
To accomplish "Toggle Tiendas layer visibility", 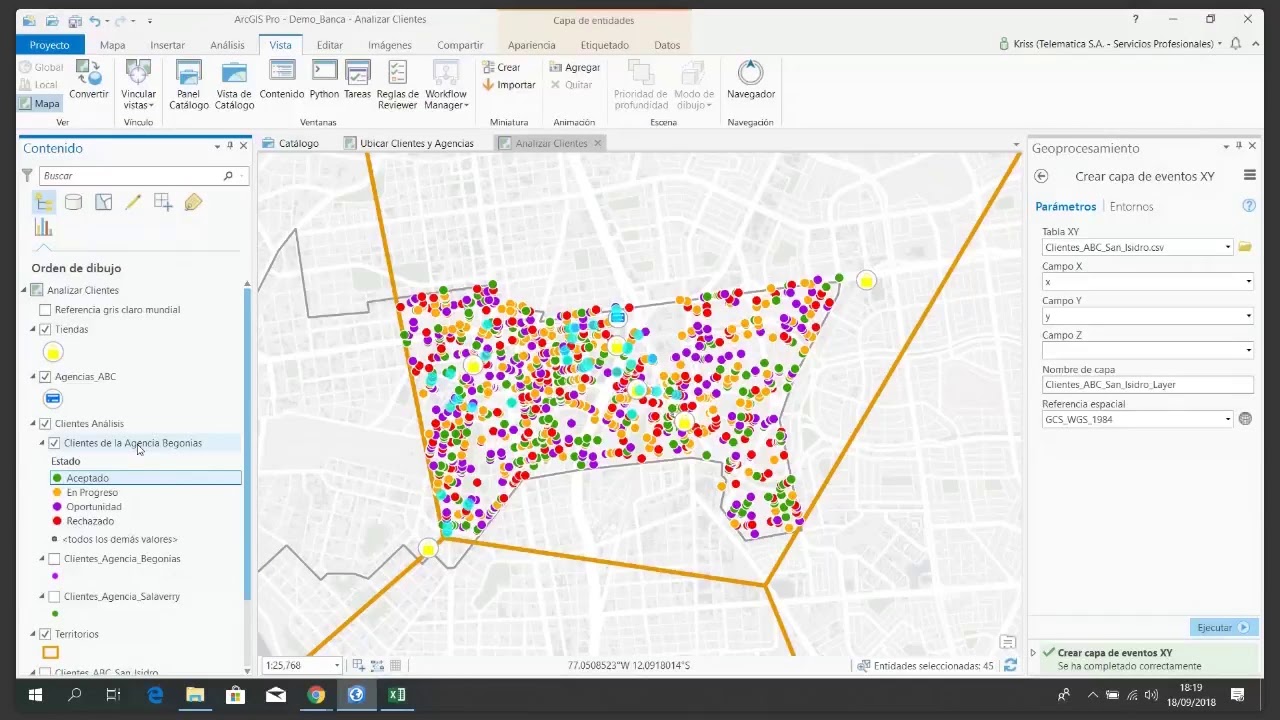I will pyautogui.click(x=45, y=329).
